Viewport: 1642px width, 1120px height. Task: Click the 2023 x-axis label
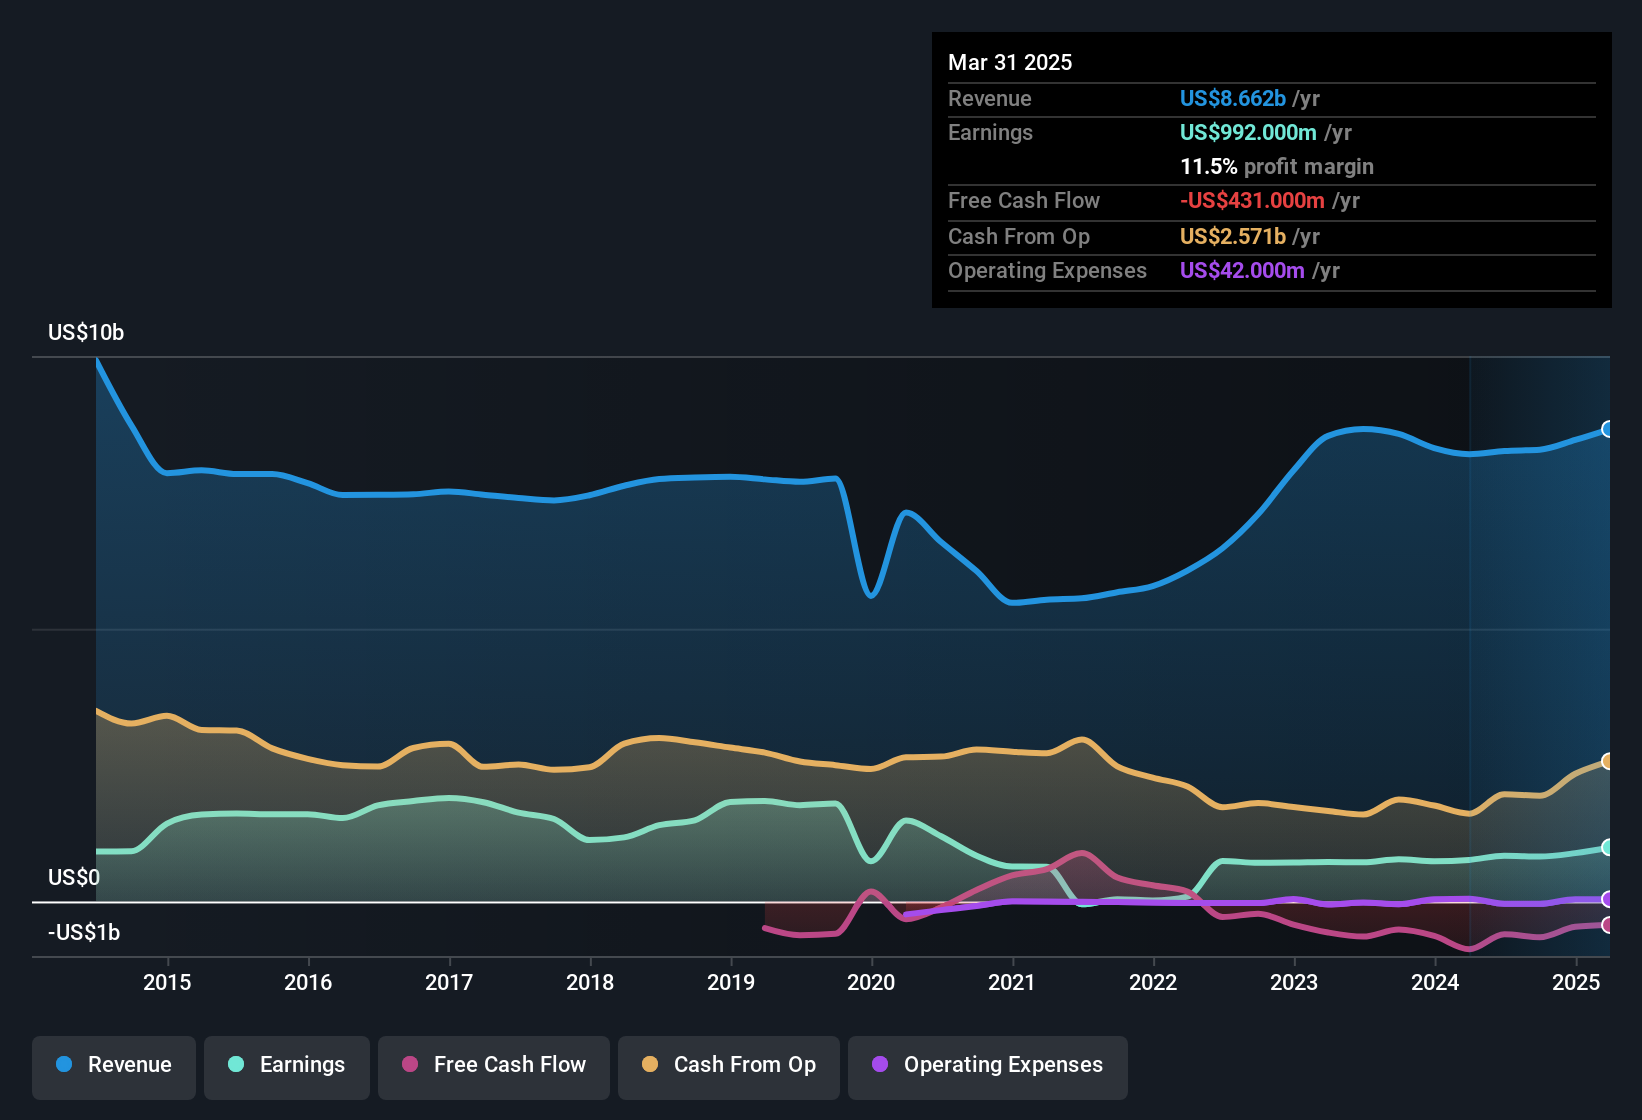(x=1294, y=982)
